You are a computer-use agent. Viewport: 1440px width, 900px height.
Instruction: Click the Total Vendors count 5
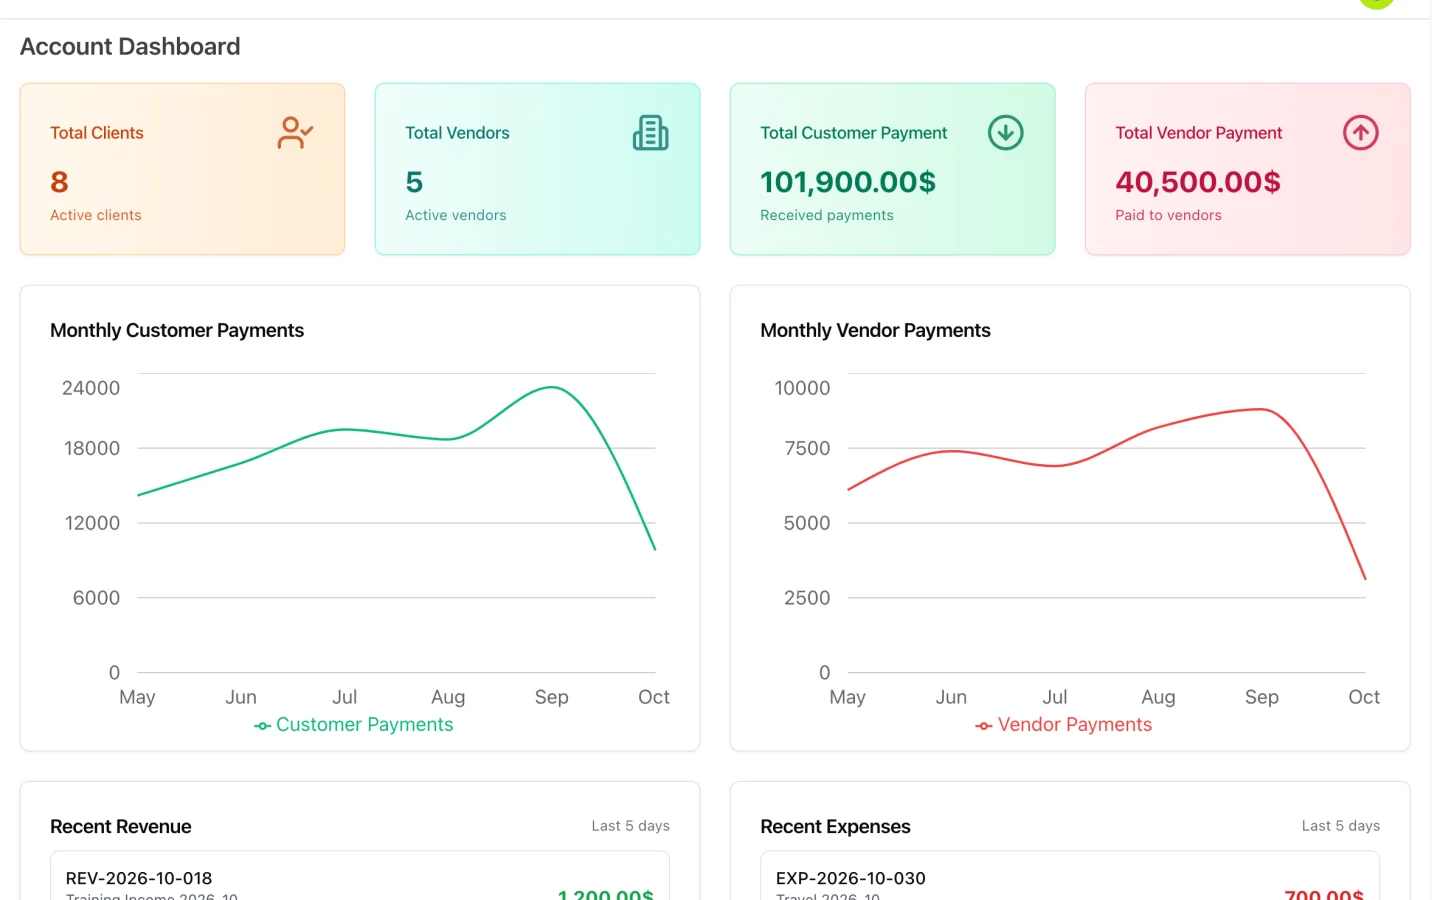pos(414,182)
